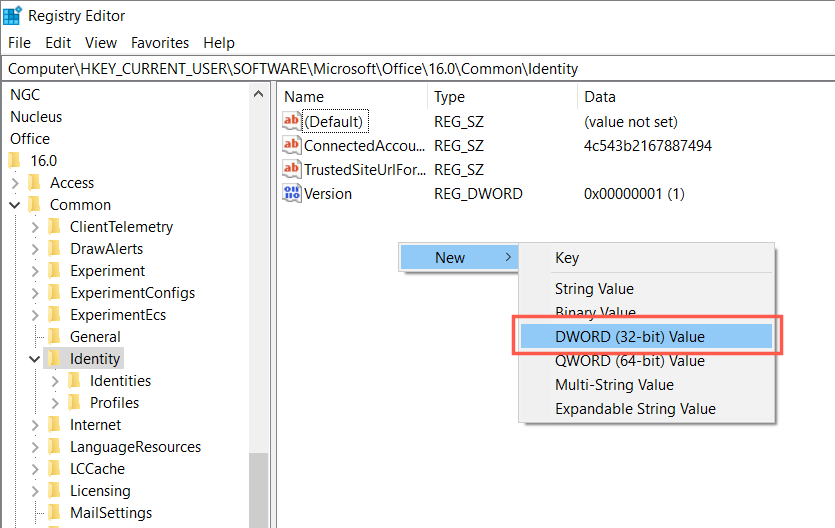Expand the Experiment key
The width and height of the screenshot is (835, 528).
35,271
